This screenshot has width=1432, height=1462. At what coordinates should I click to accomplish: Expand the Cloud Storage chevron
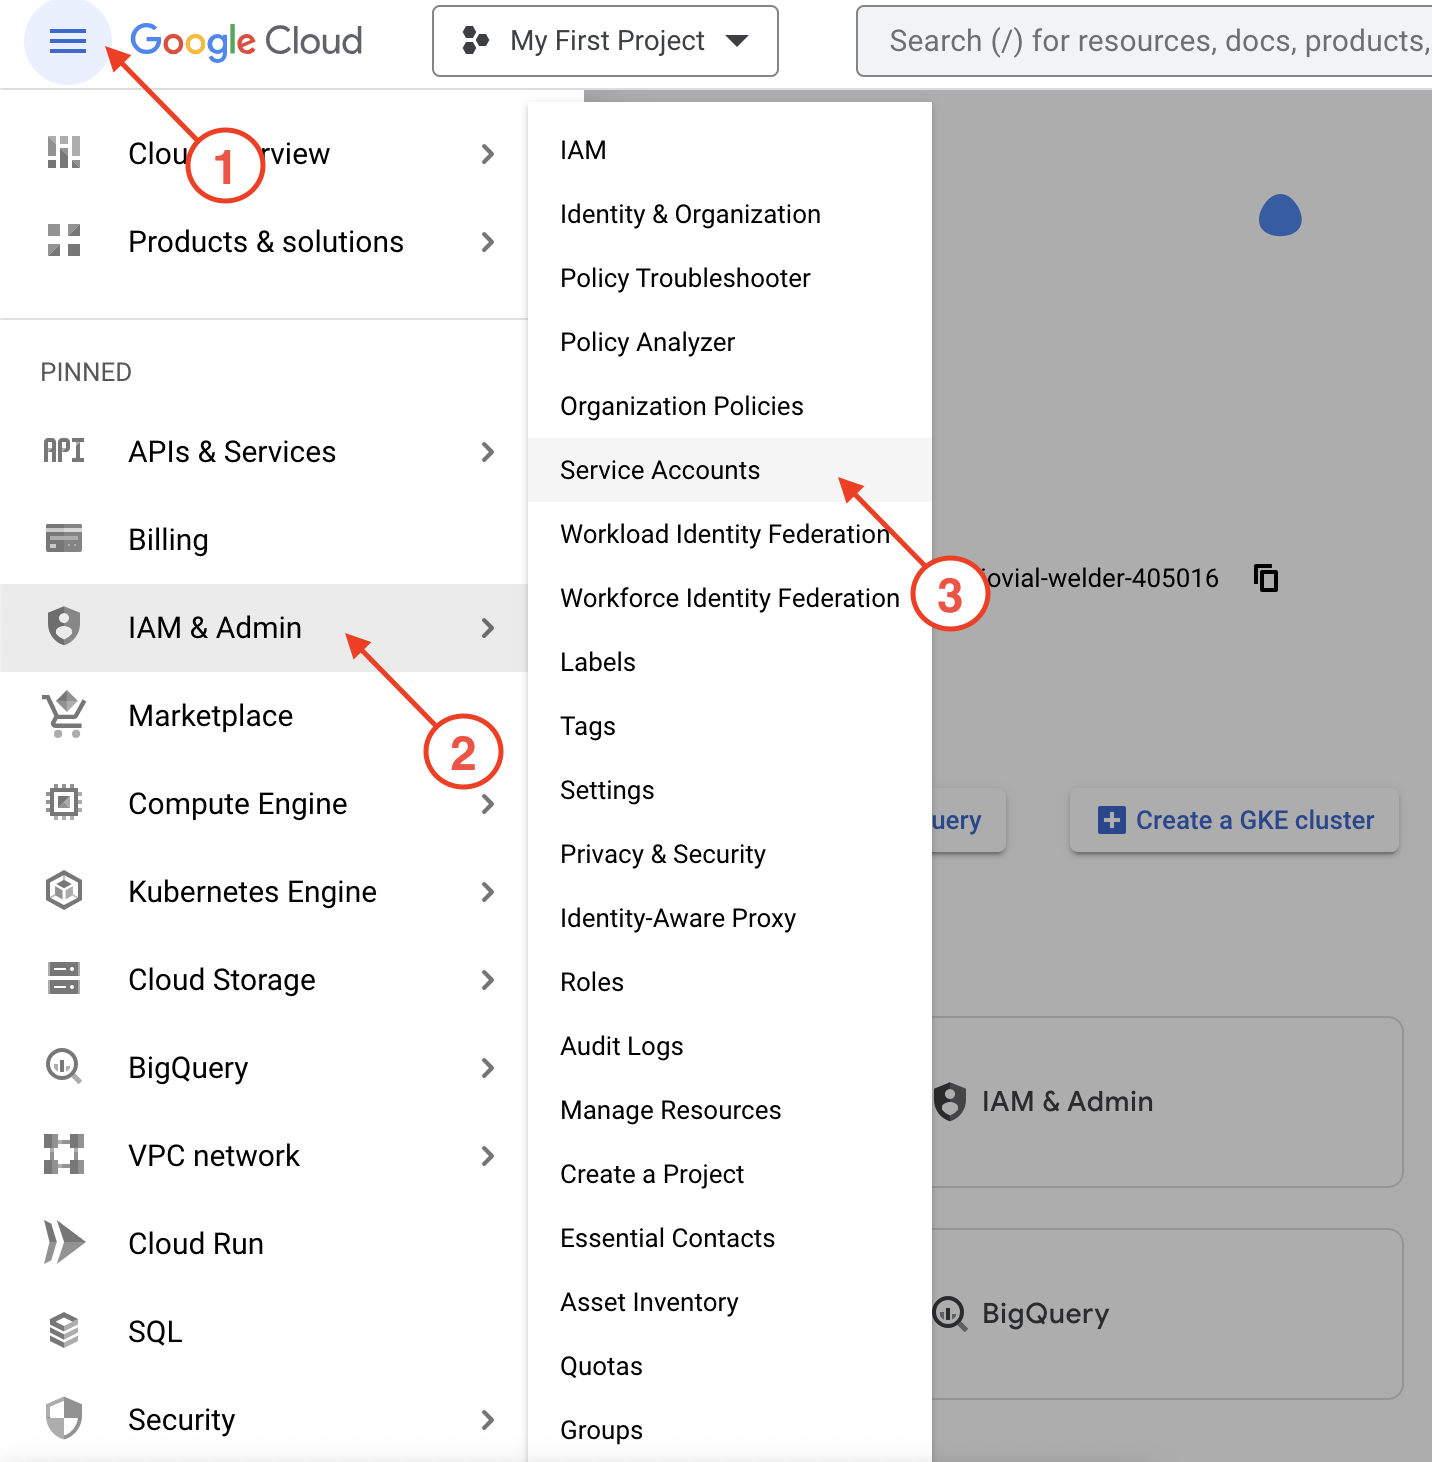pos(488,980)
